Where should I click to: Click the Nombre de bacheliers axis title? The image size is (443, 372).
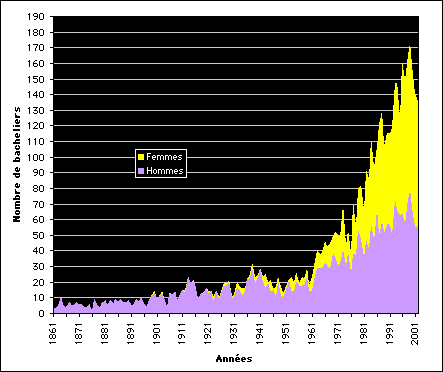pyautogui.click(x=17, y=164)
